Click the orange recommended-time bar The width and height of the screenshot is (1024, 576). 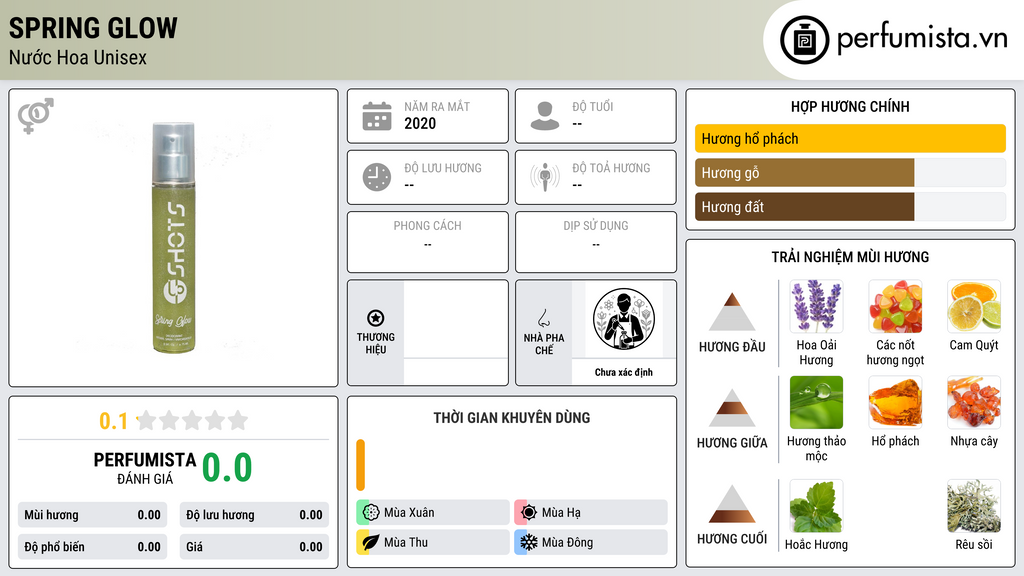tap(360, 465)
